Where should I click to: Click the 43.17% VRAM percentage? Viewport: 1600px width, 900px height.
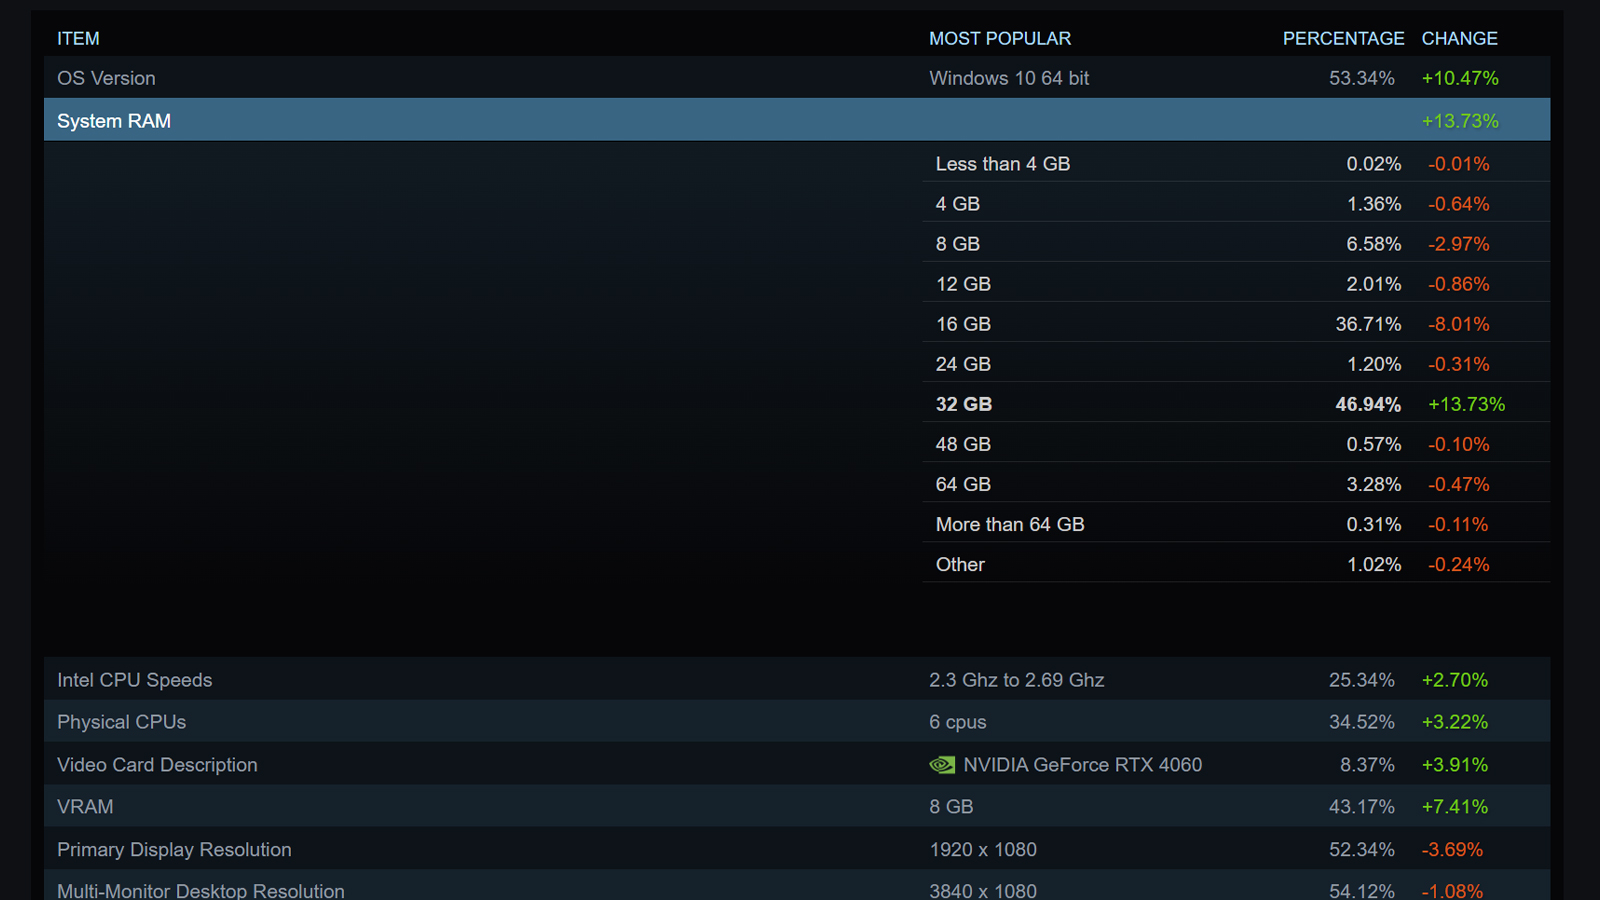(1362, 807)
